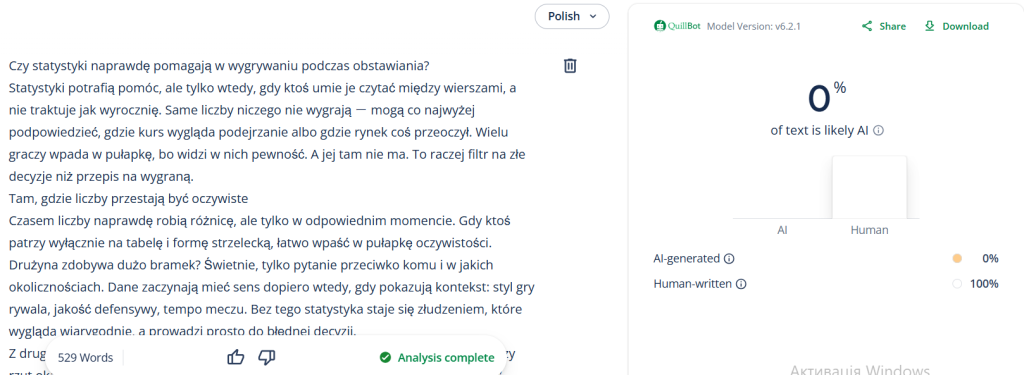Click the 'AI-generated' label
Screen dimensions: 1024x375
click(x=687, y=258)
